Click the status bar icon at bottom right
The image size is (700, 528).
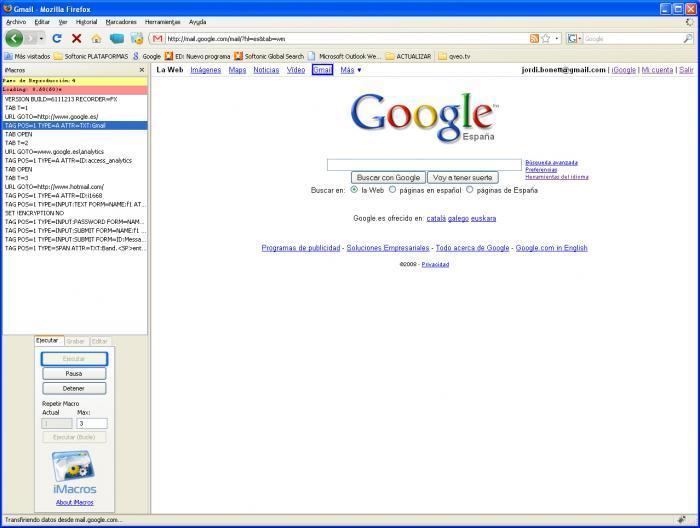click(x=681, y=520)
